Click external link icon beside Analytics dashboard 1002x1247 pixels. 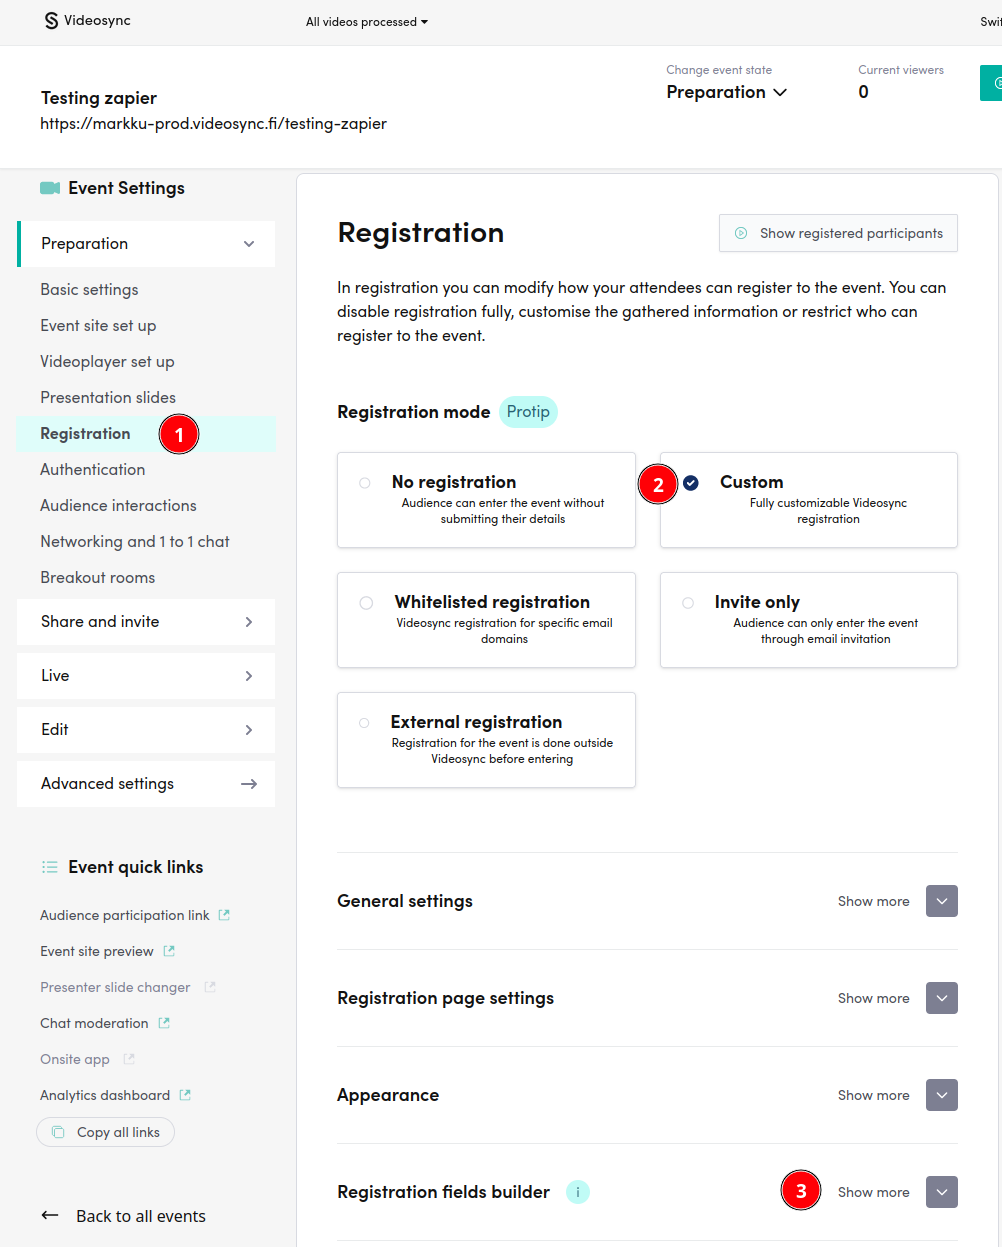185,1095
